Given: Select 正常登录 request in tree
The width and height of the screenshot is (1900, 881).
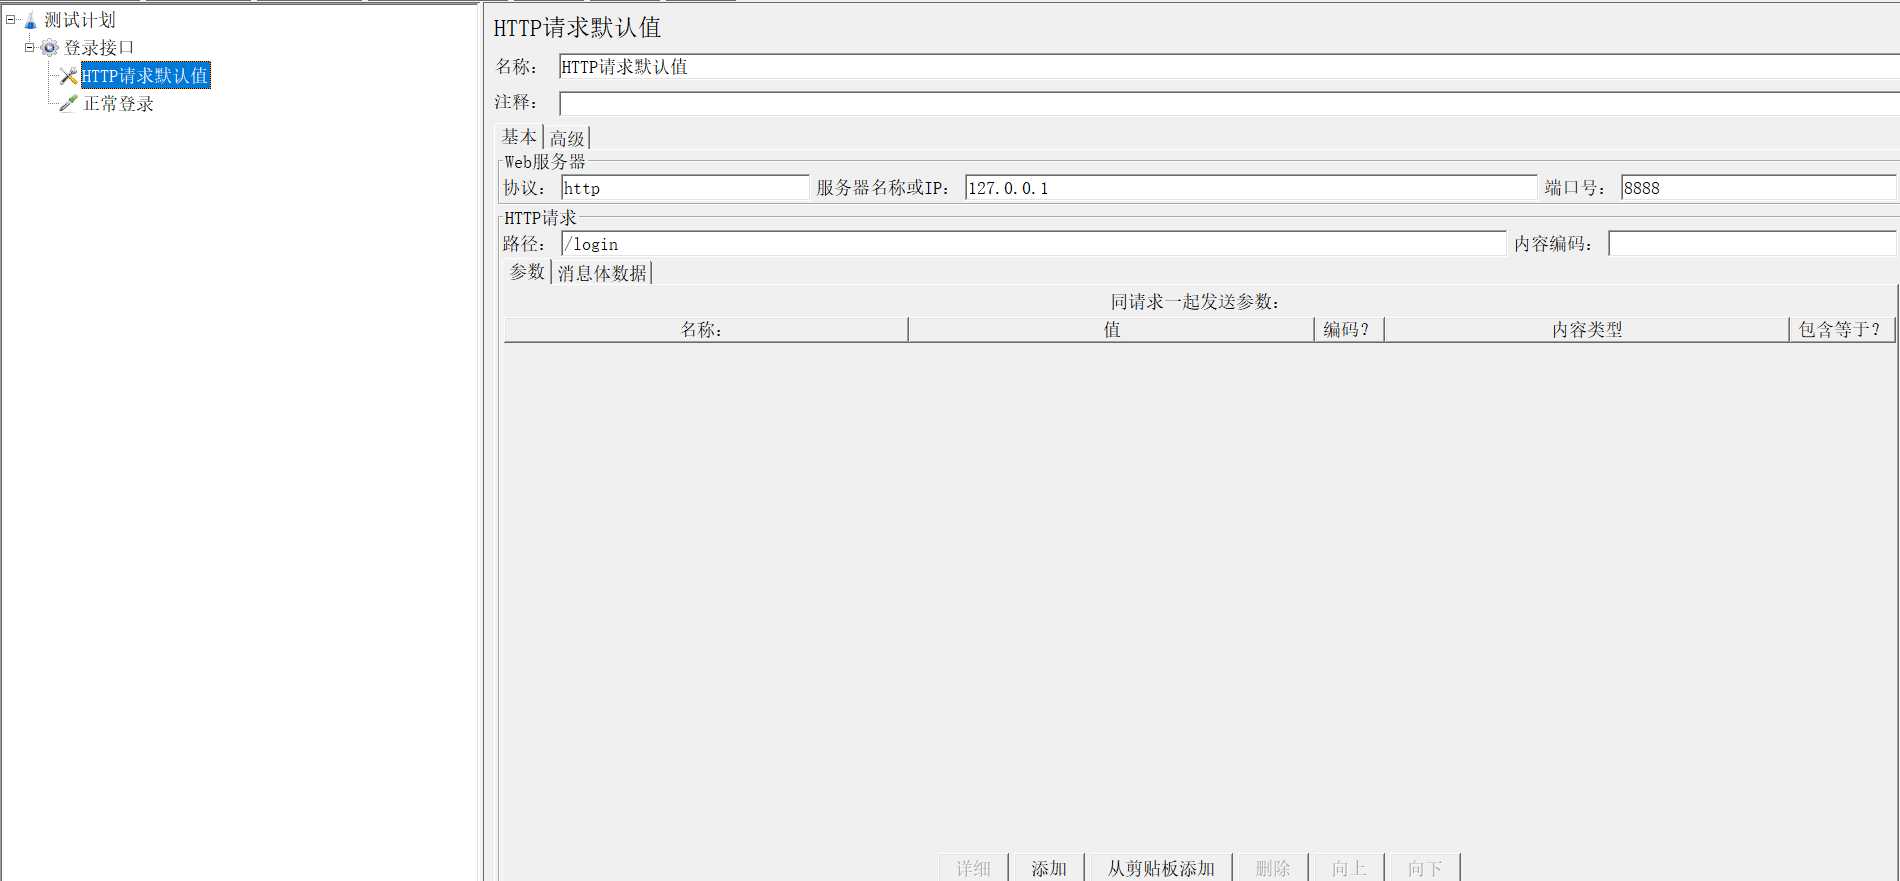Looking at the screenshot, I should (118, 103).
